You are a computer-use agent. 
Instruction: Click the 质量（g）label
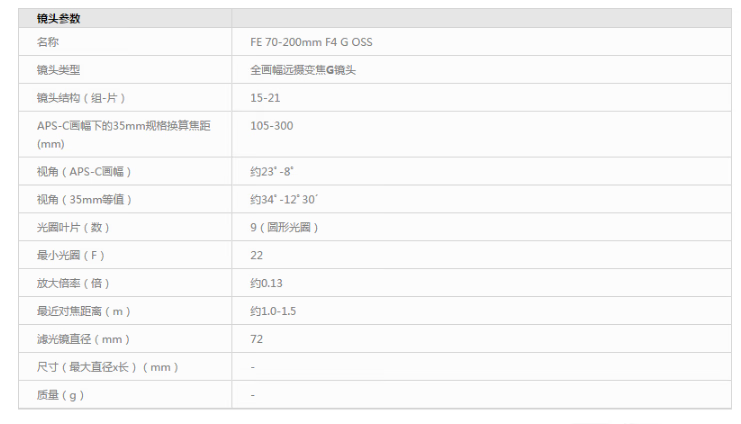point(60,395)
